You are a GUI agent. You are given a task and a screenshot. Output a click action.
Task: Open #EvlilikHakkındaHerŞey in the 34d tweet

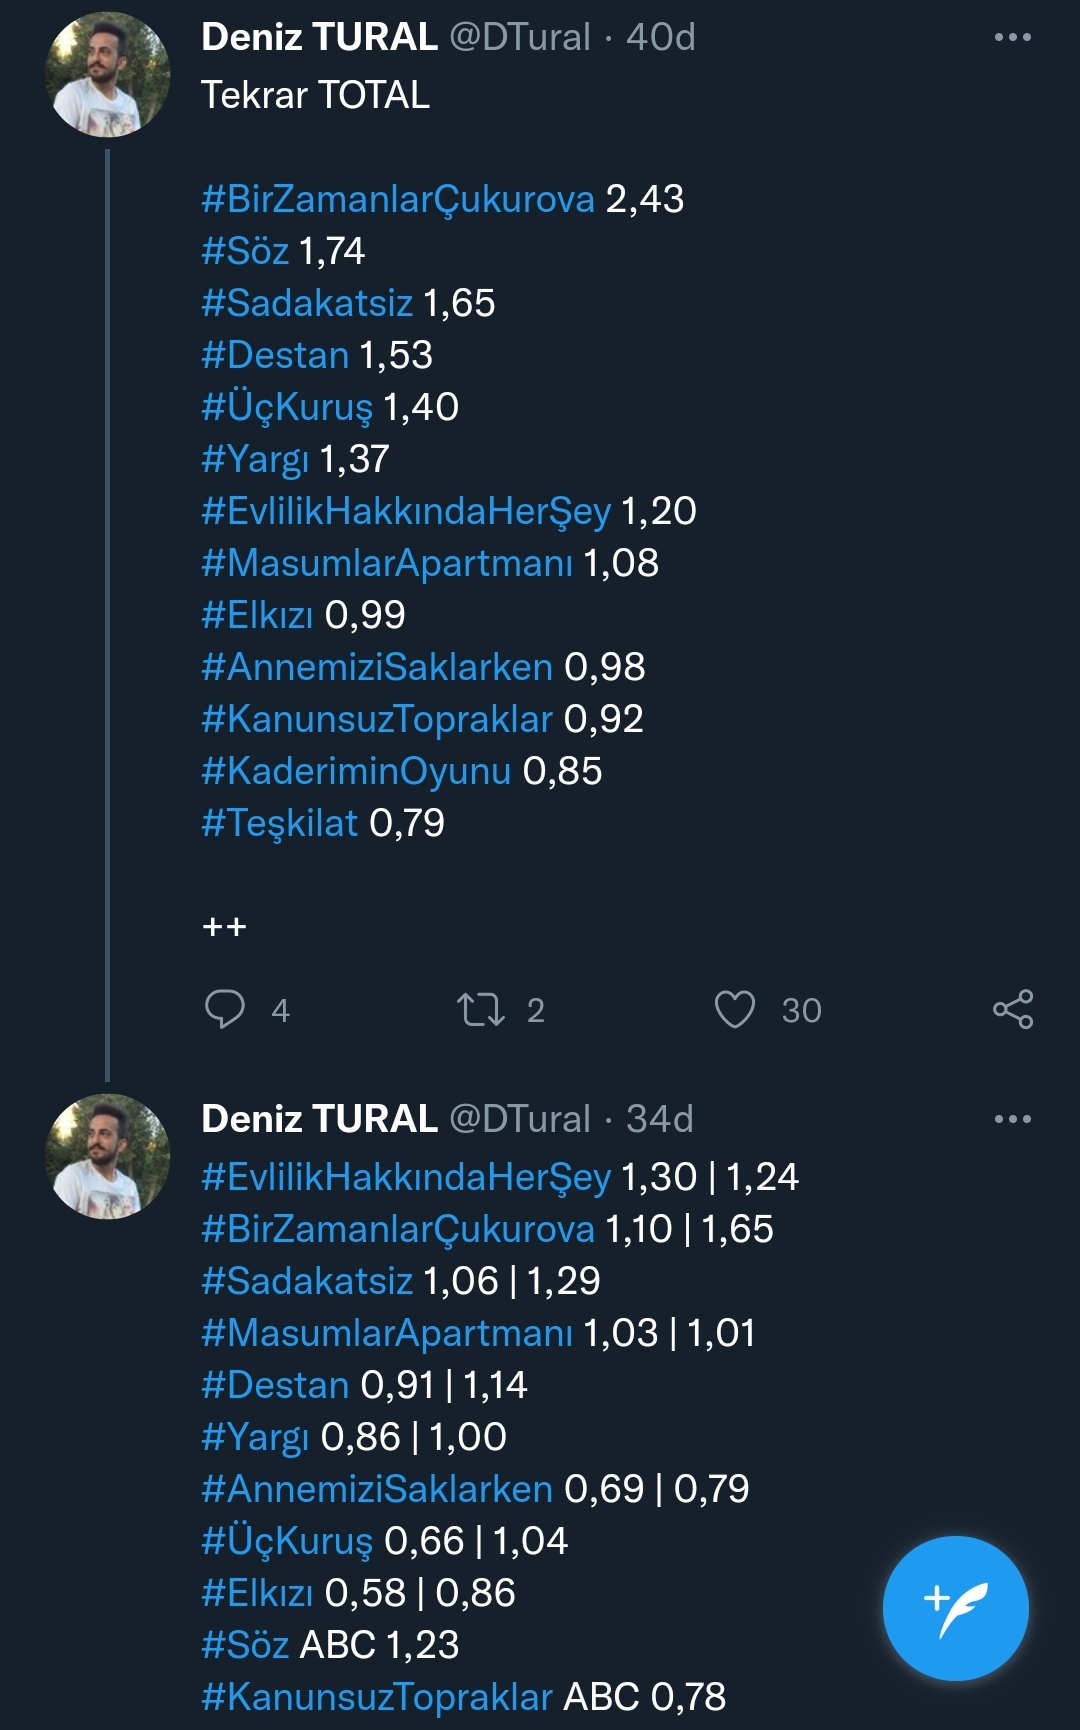pyautogui.click(x=406, y=1177)
